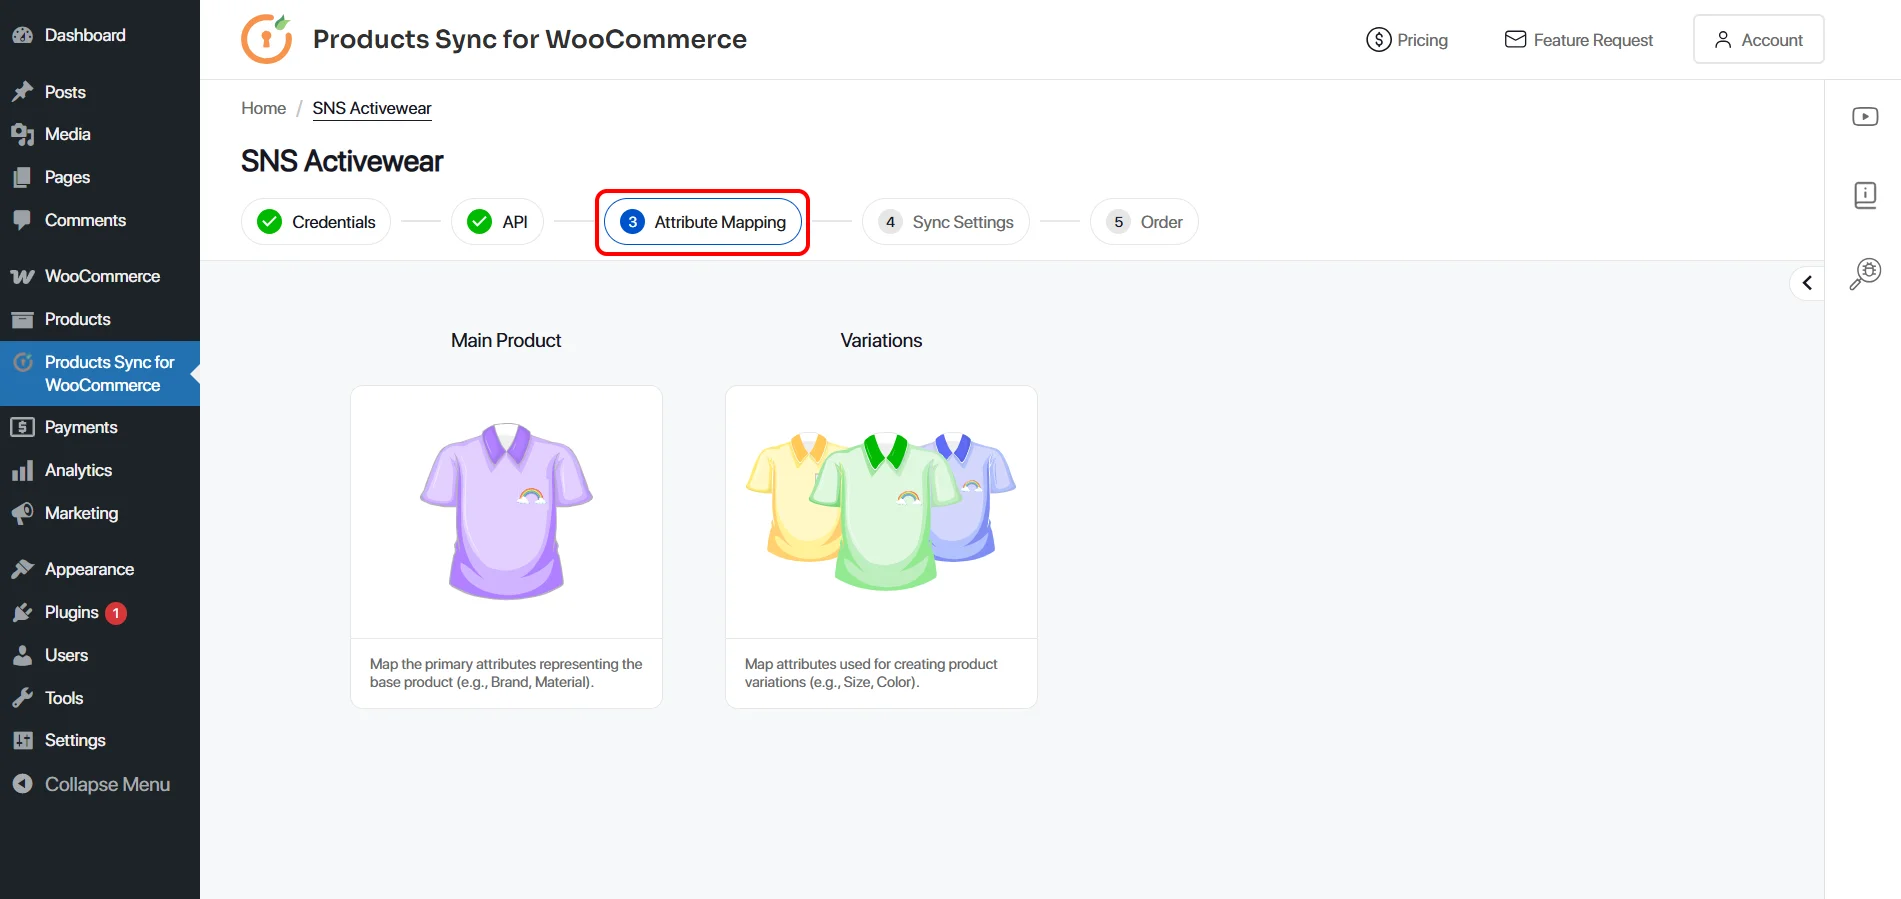Open Marketing menu item
Screen dimensions: 1901x899
click(100, 513)
